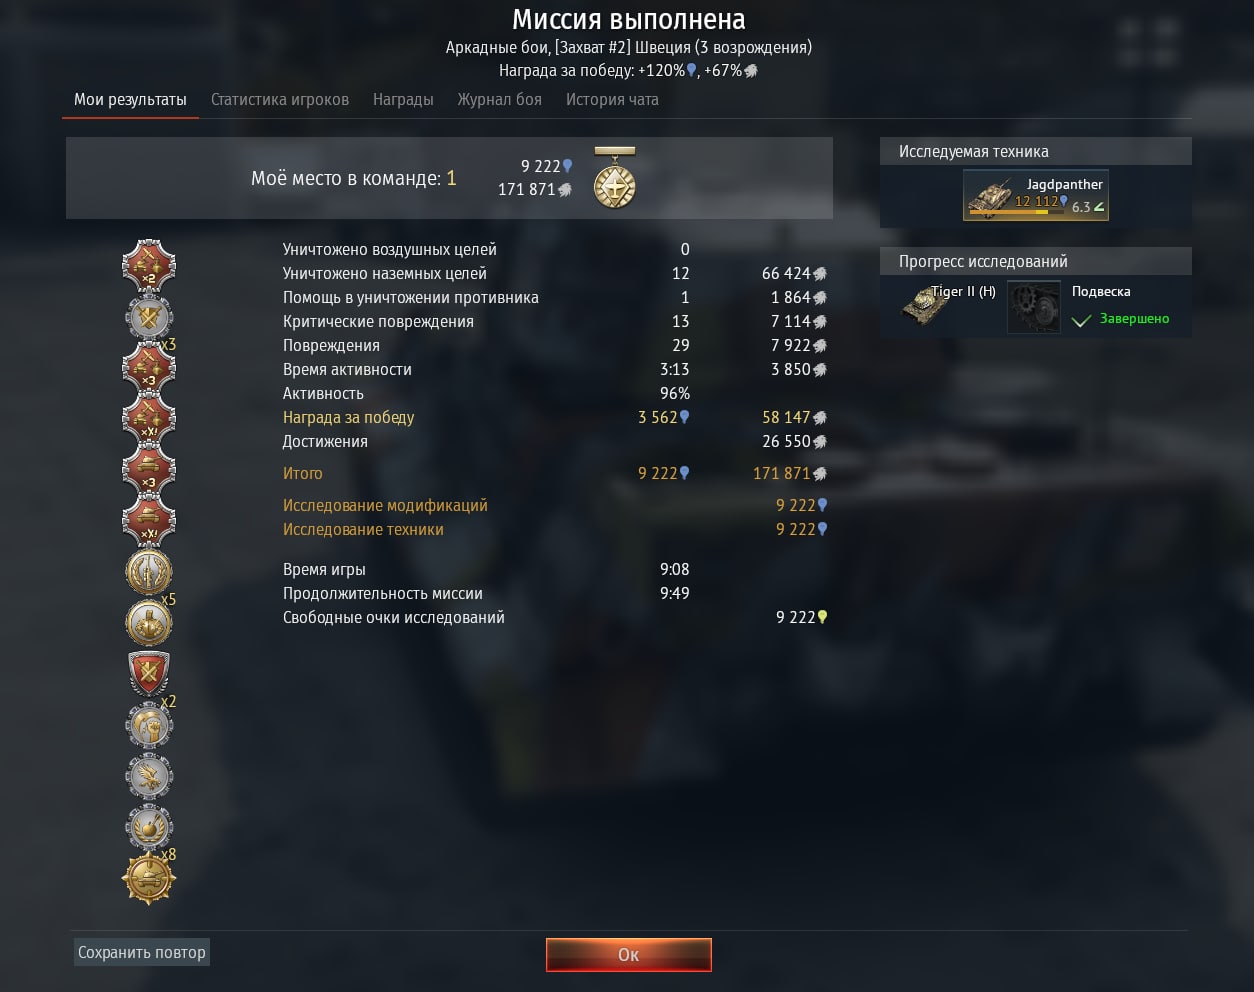Open the Jagdpanther researched vehicle card
The width and height of the screenshot is (1254, 992).
click(x=1036, y=195)
